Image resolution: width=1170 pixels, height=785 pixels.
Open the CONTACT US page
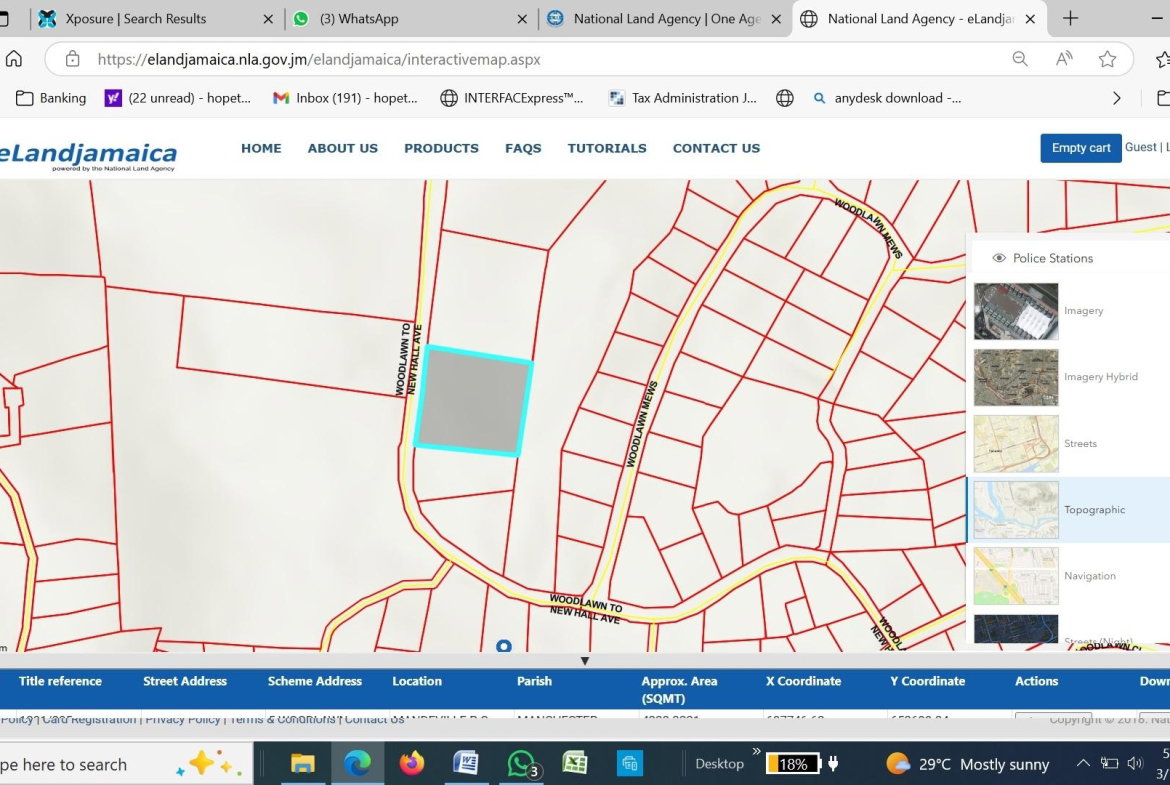point(716,148)
